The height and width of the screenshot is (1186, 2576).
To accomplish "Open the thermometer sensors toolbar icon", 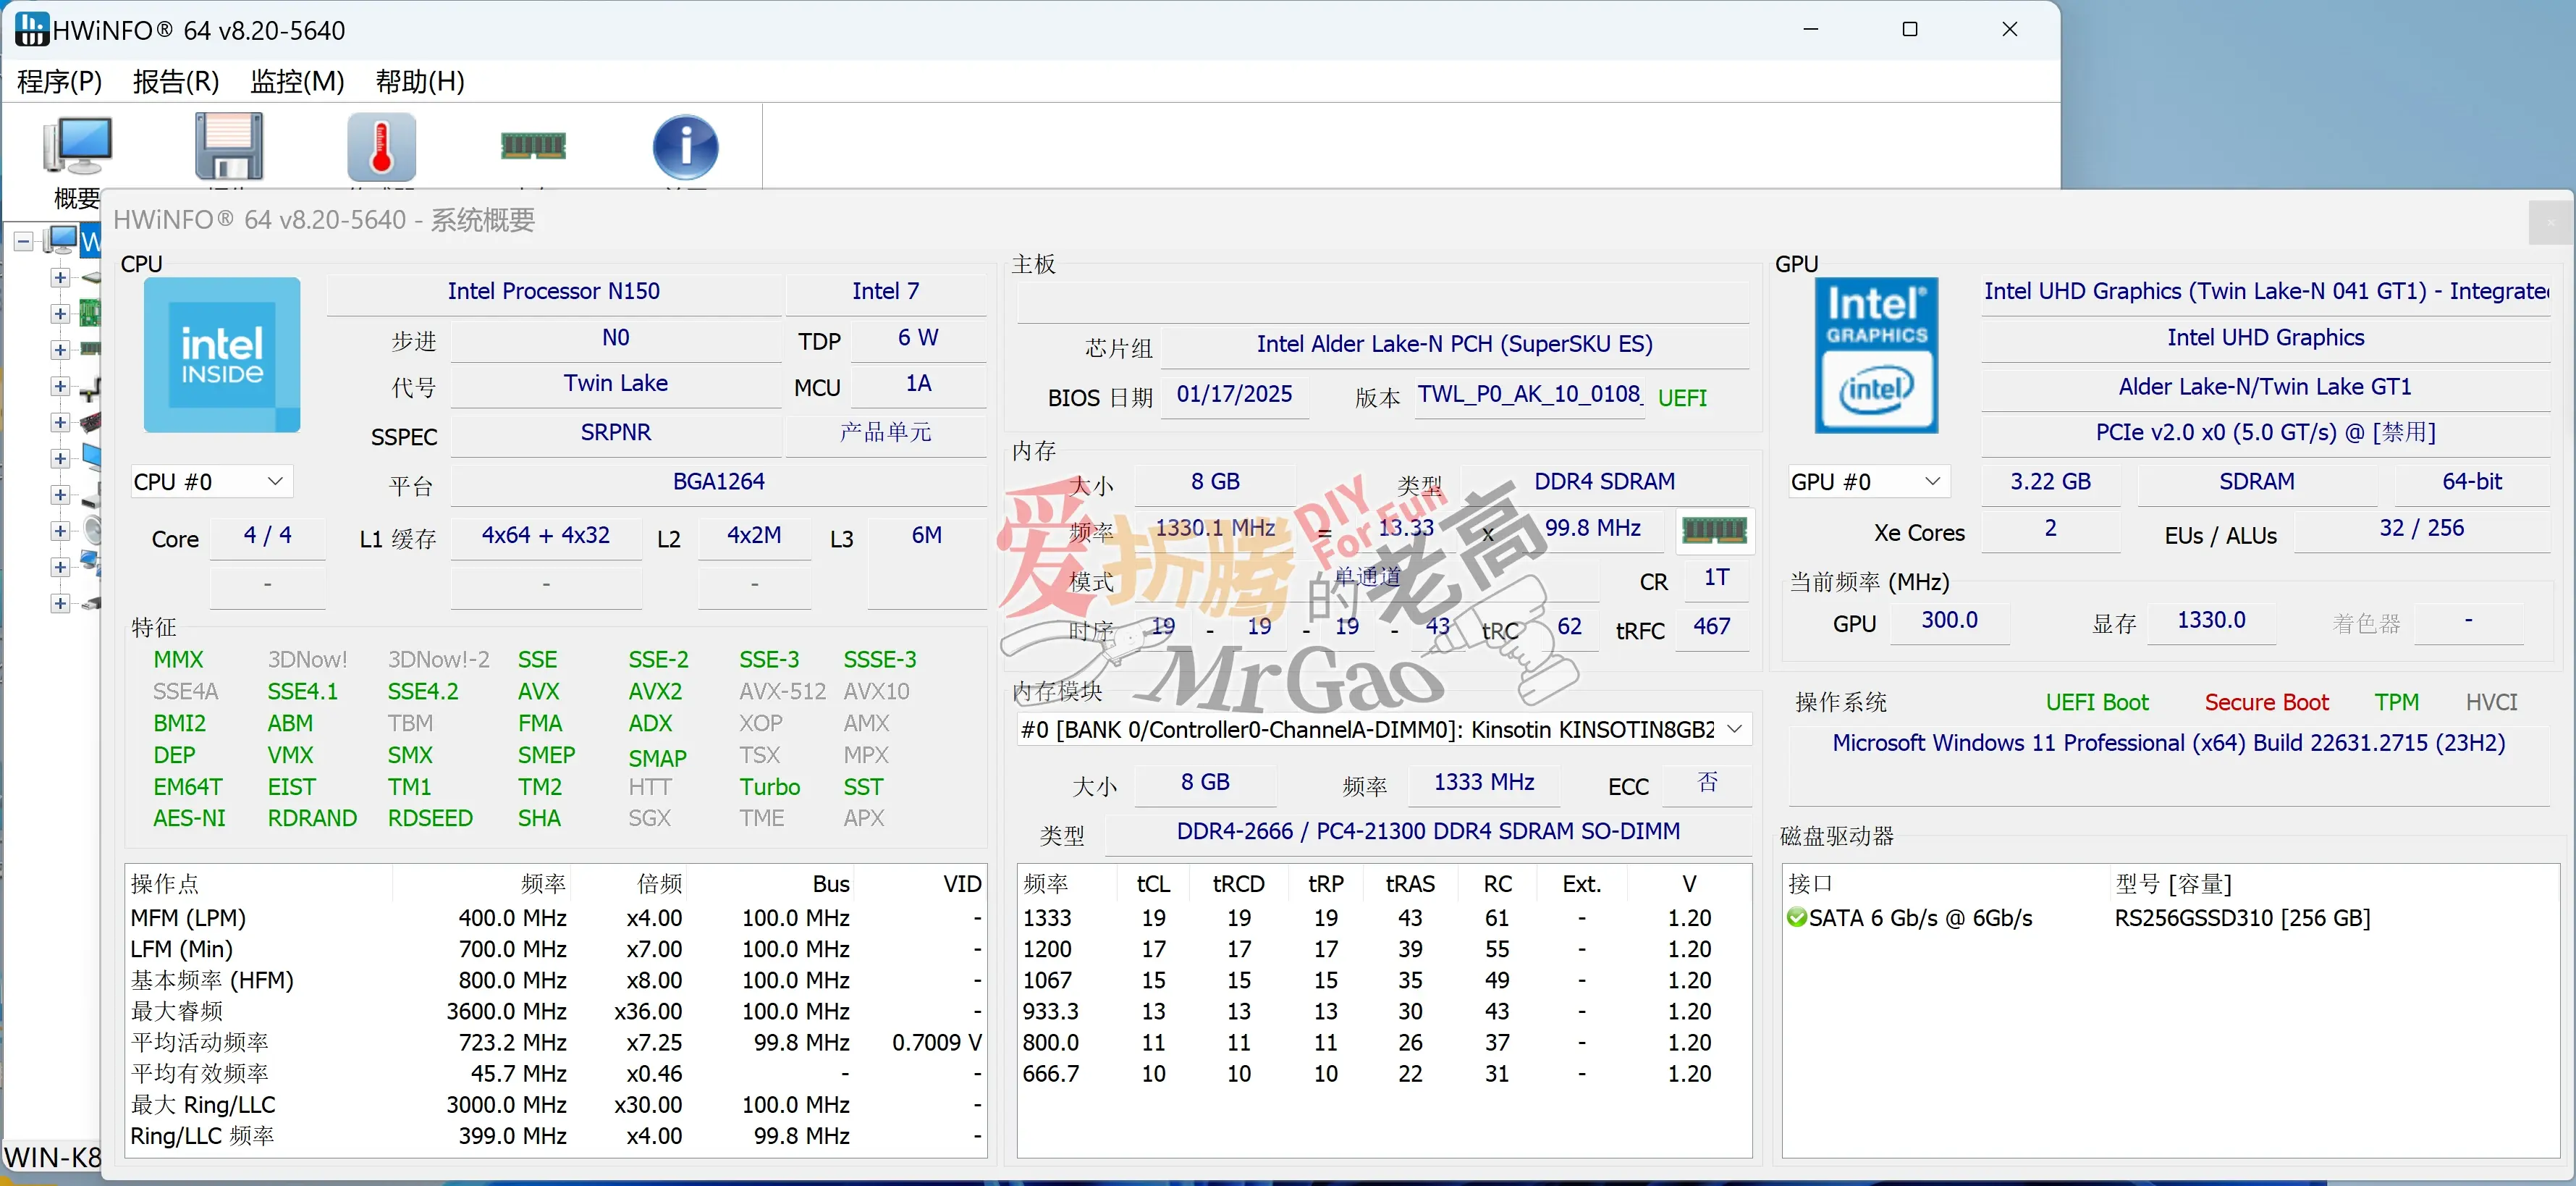I will click(381, 148).
